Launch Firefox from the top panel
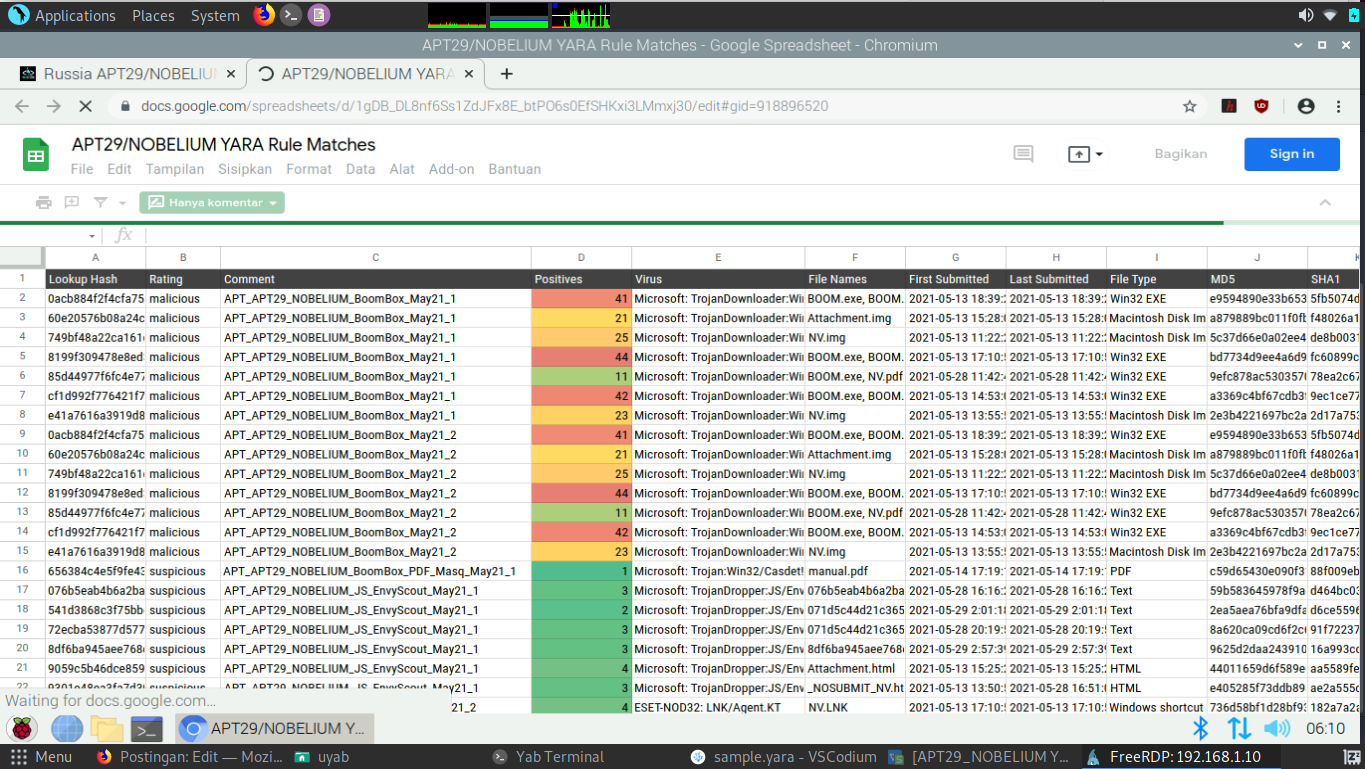The width and height of the screenshot is (1365, 769). tap(264, 15)
